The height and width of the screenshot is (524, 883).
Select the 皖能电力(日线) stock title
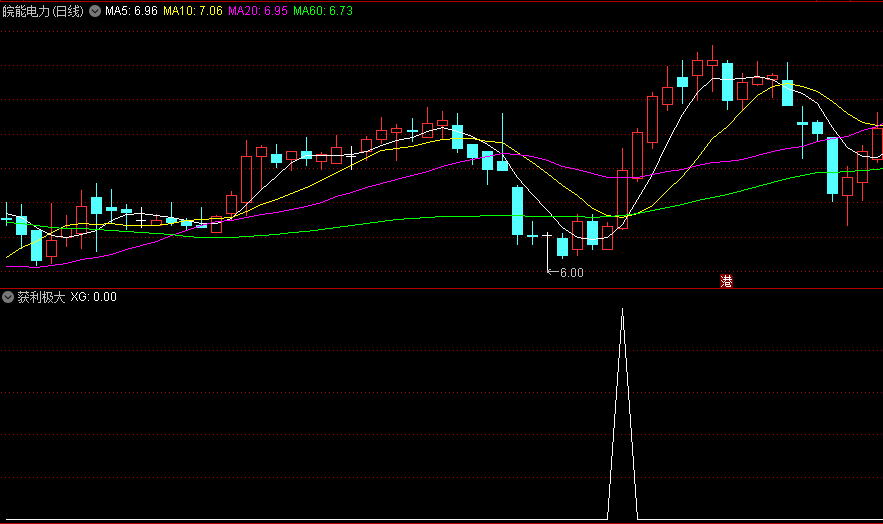(x=43, y=11)
